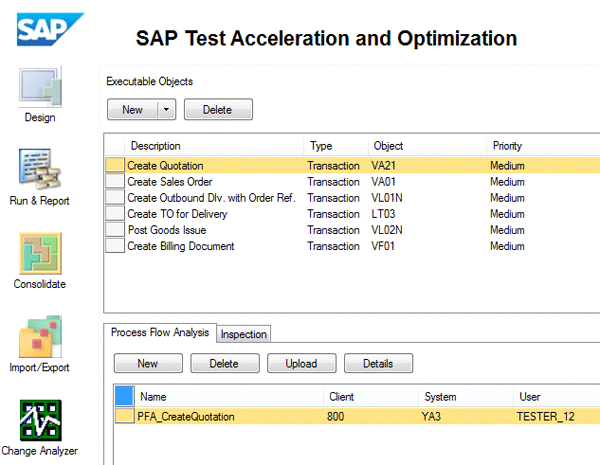Open the Import/Export icon

[x=40, y=338]
